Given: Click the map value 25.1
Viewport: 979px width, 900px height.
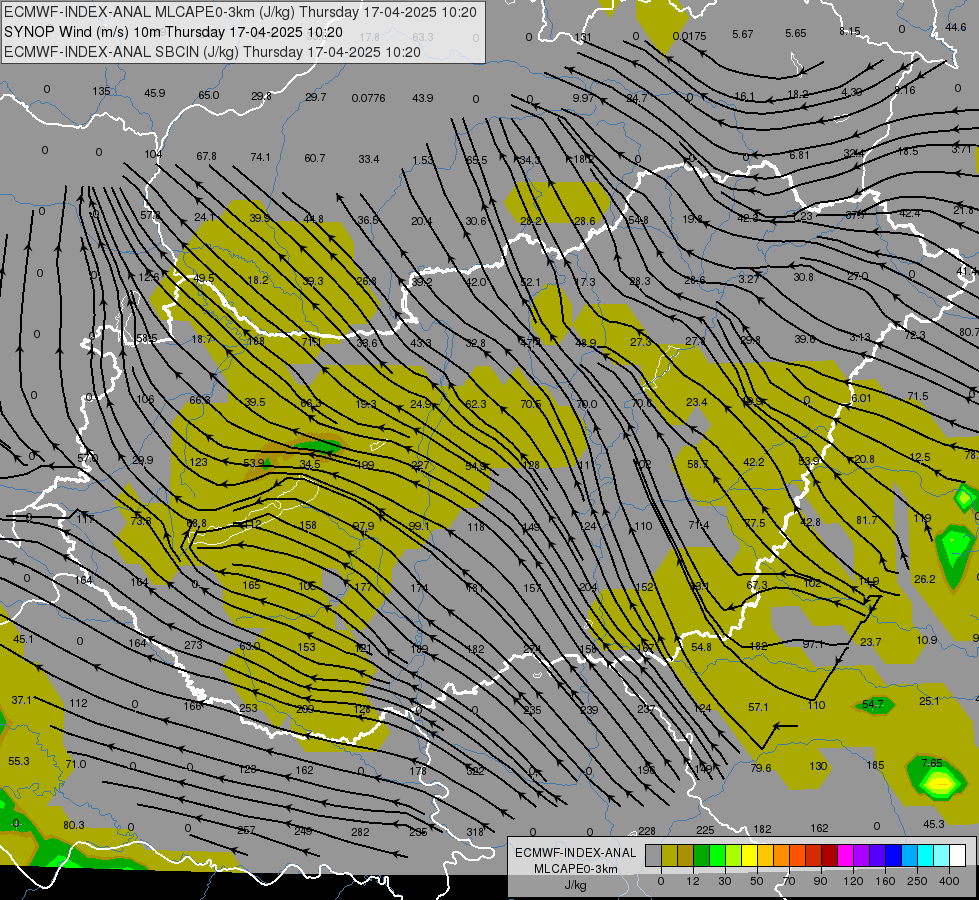Looking at the screenshot, I should [929, 701].
